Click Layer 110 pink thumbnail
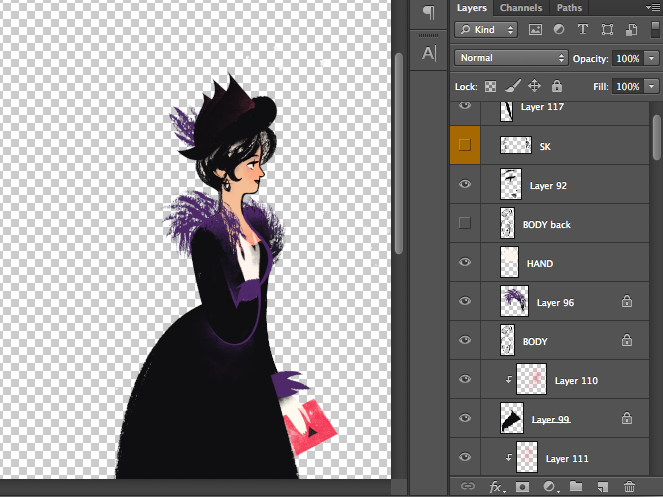 coord(531,379)
